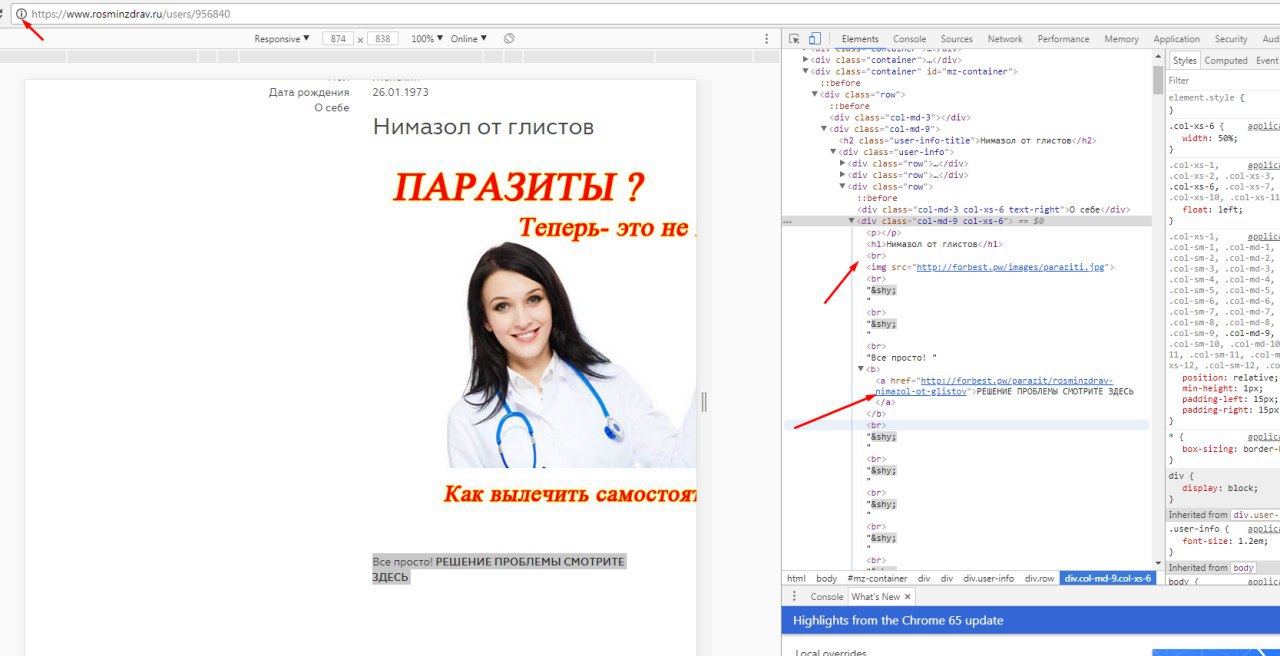Screen dimensions: 1280x656
Task: Click the viewport width field showing 874
Action: click(x=337, y=38)
